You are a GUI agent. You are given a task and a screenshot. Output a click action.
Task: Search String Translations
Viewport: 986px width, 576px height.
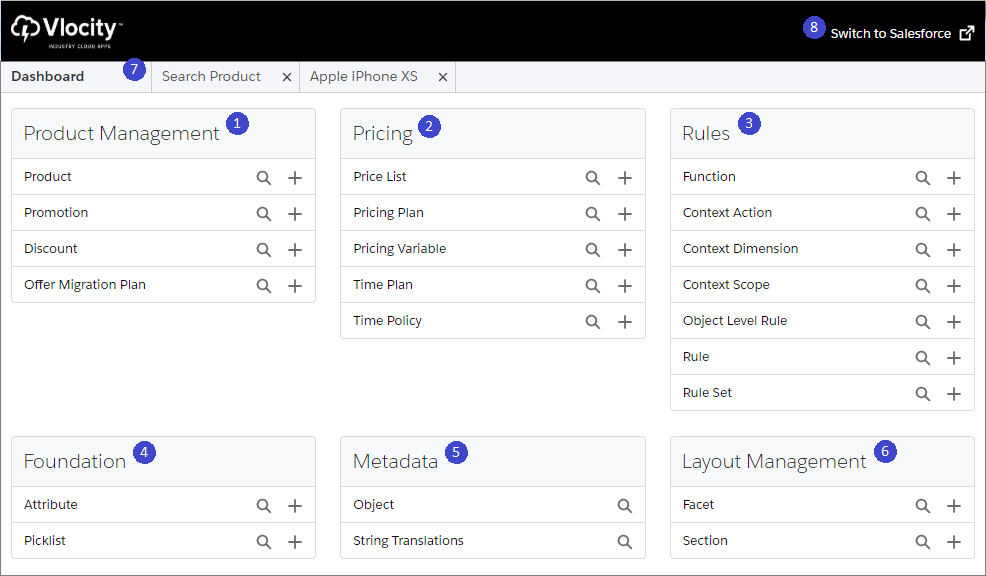coord(624,541)
